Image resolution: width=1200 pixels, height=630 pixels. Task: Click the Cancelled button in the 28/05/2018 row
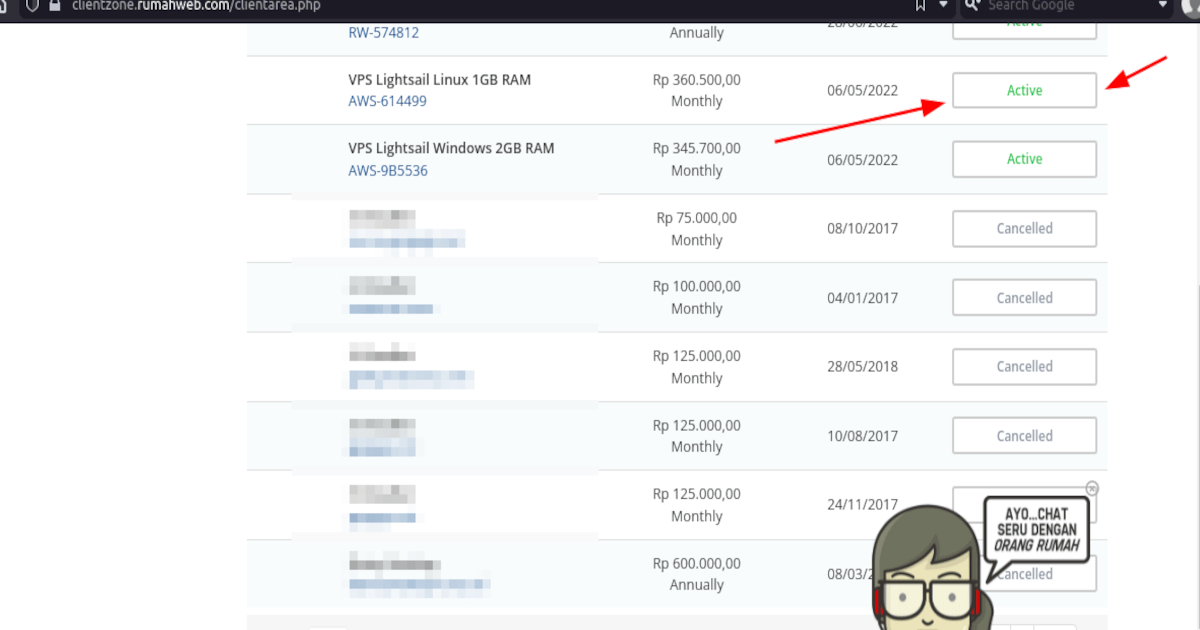(1024, 366)
